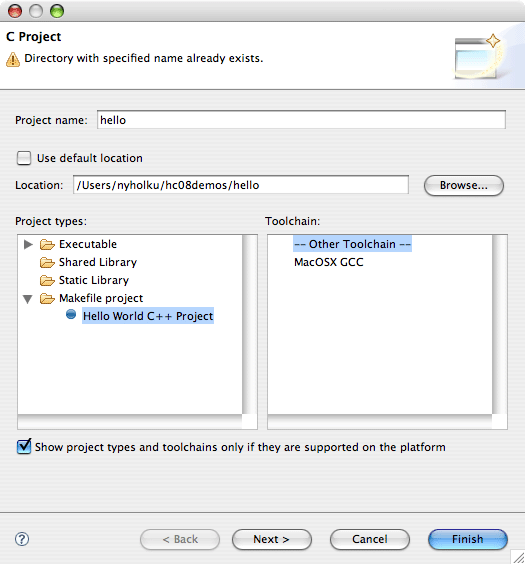Open the help question mark icon

(22, 539)
